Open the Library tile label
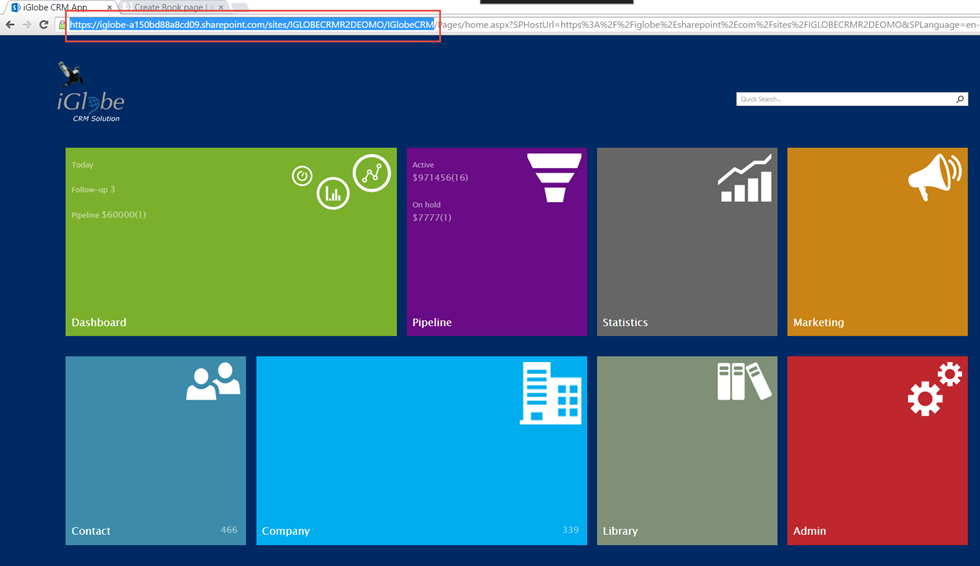 620,531
